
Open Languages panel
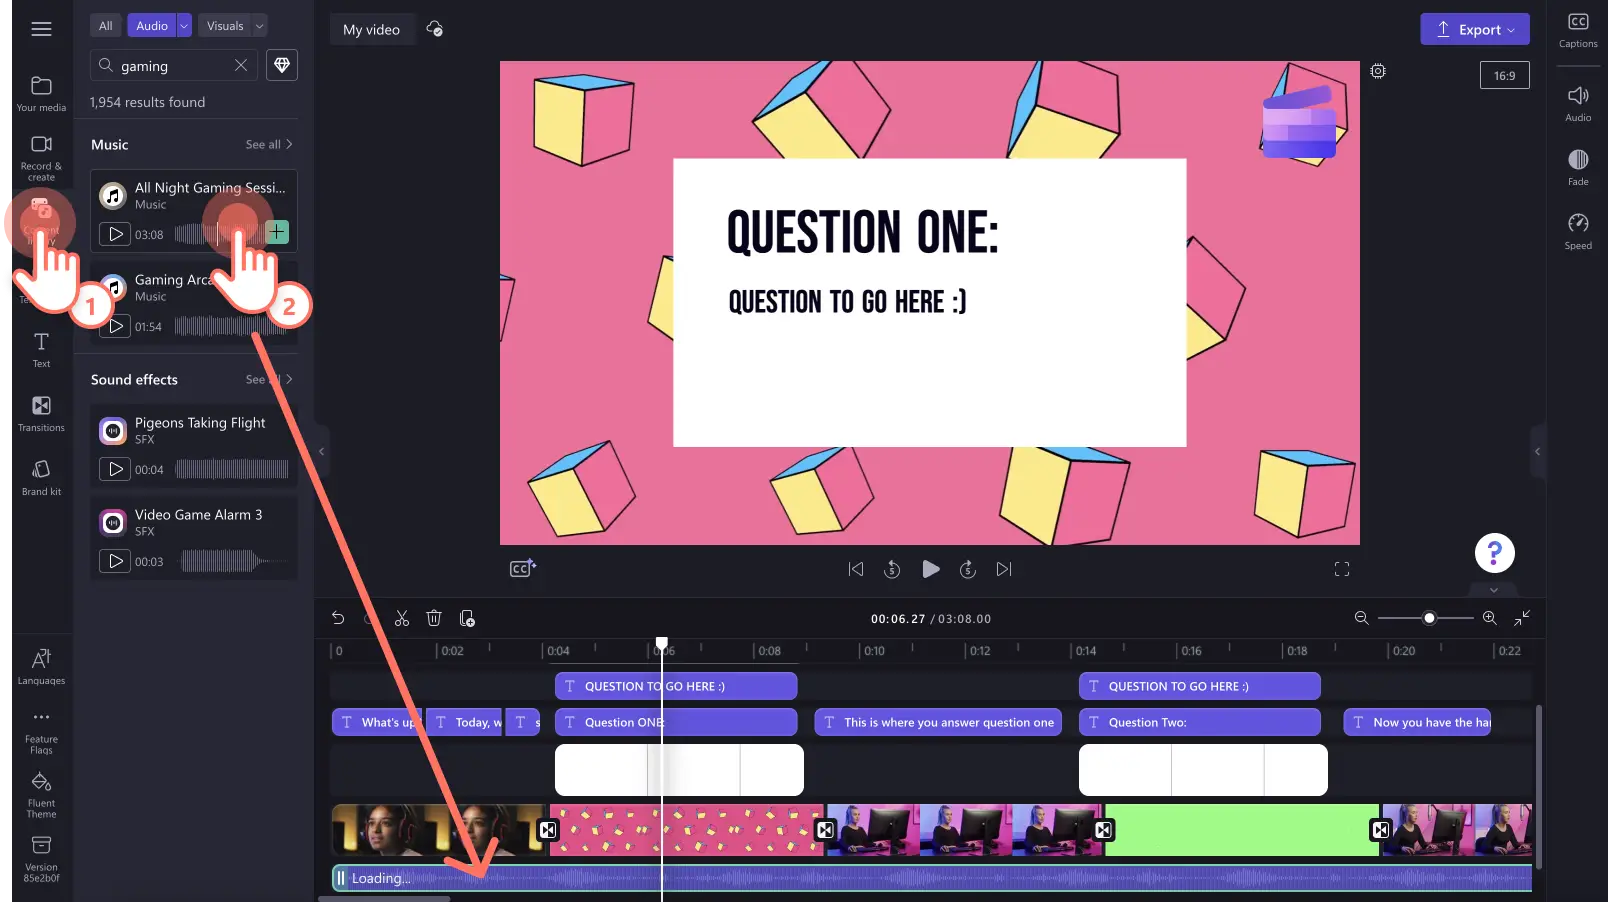pos(41,667)
